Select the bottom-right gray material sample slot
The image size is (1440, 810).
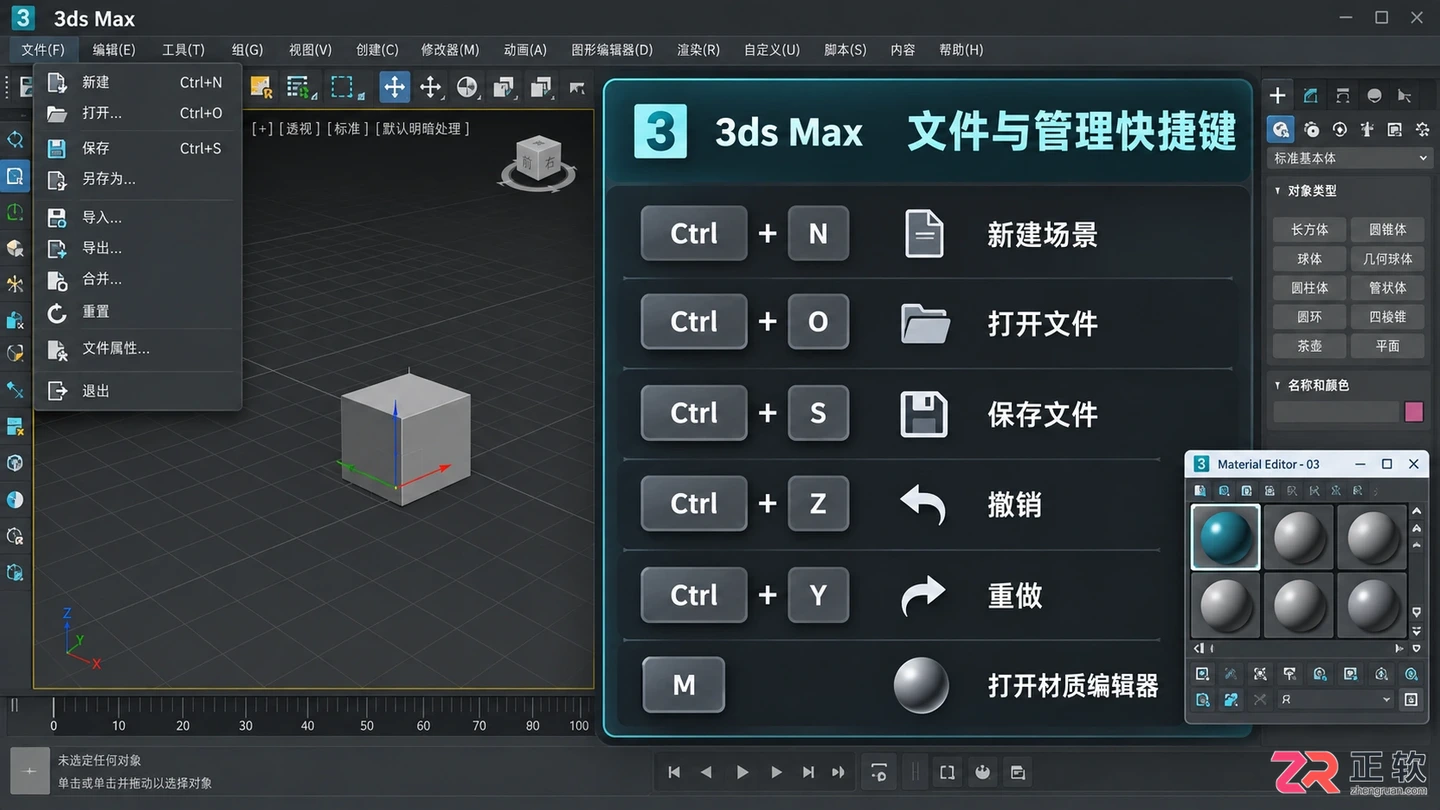pos(1371,605)
